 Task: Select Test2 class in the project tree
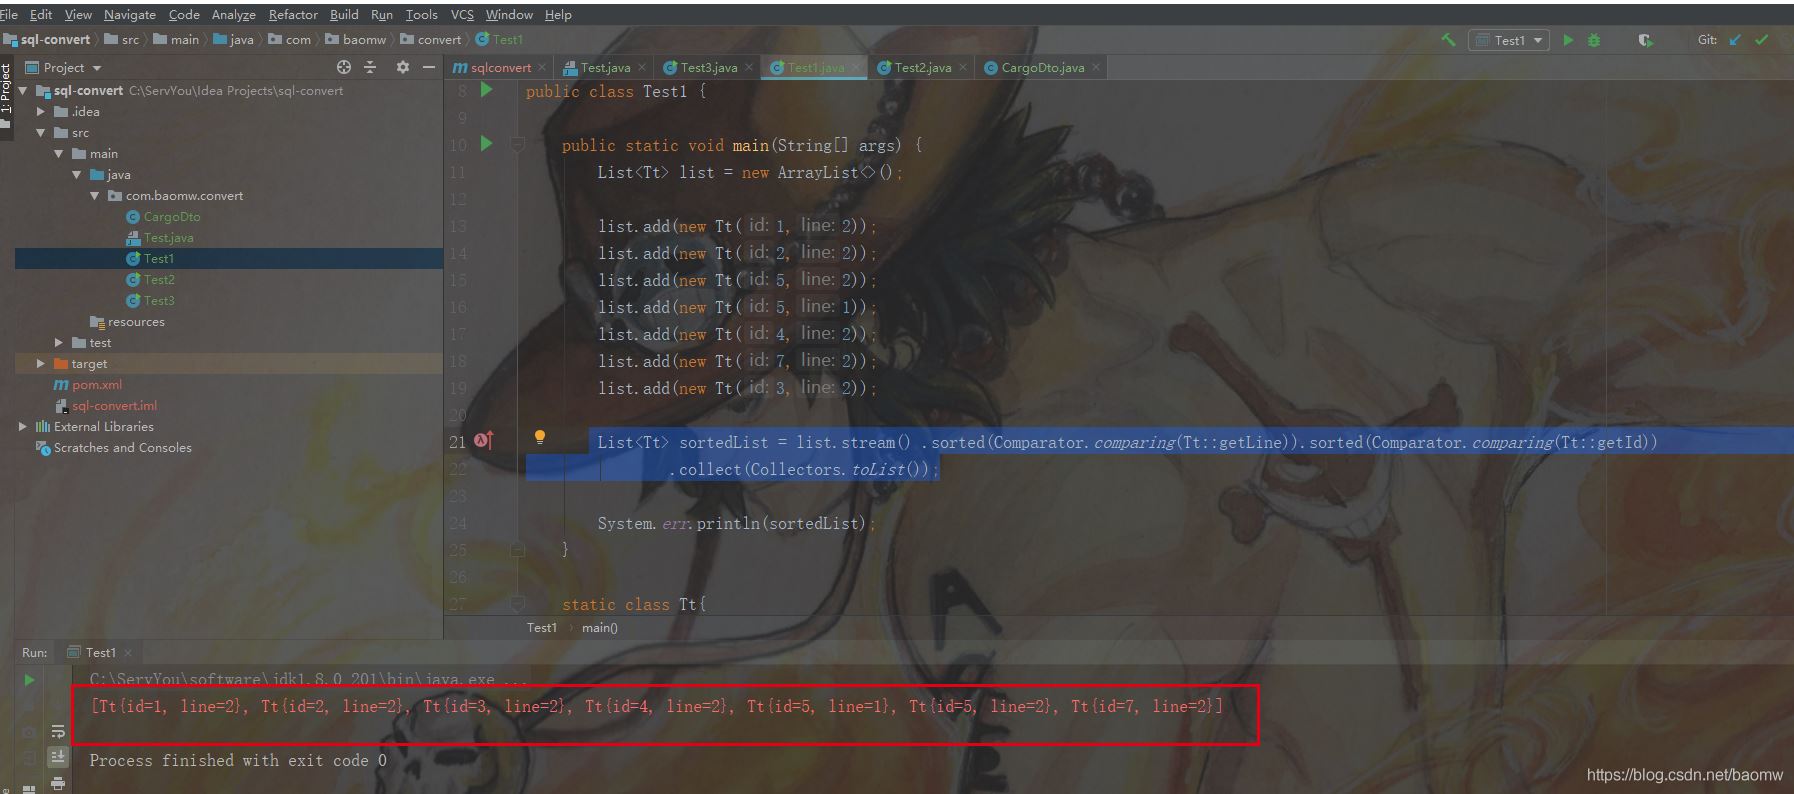[159, 280]
